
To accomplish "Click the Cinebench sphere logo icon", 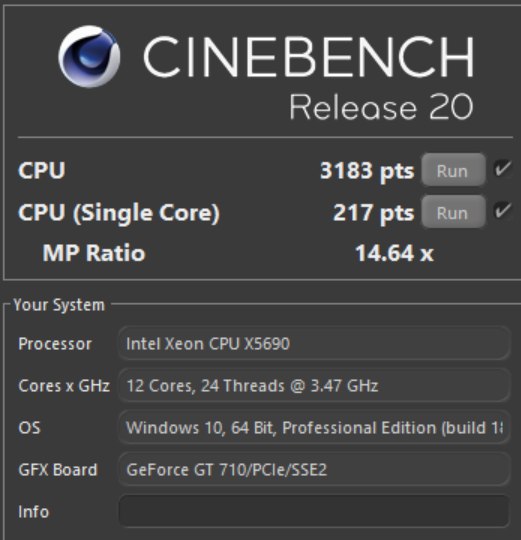I will 89,56.
